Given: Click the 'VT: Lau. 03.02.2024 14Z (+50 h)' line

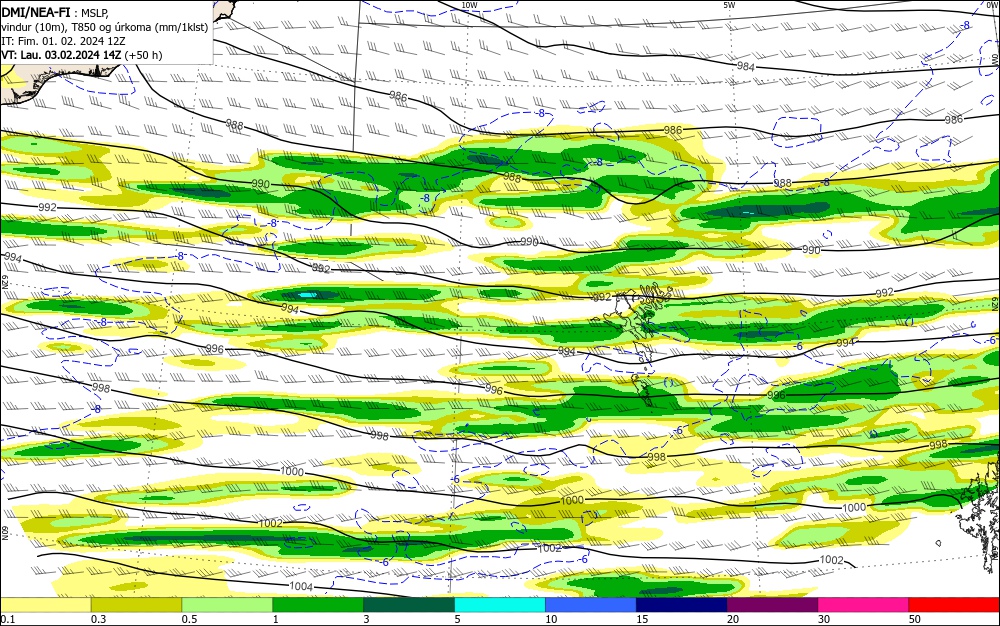Looking at the screenshot, I should pyautogui.click(x=82, y=55).
